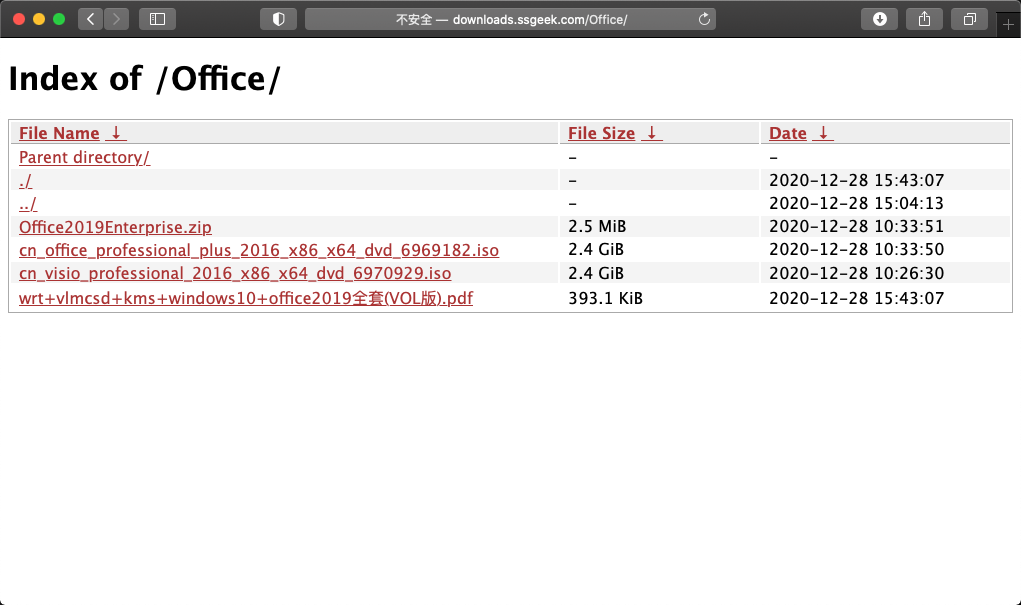This screenshot has width=1021, height=605.
Task: Select the date 2020-12-28 10:33:51
Action: pyautogui.click(x=856, y=226)
